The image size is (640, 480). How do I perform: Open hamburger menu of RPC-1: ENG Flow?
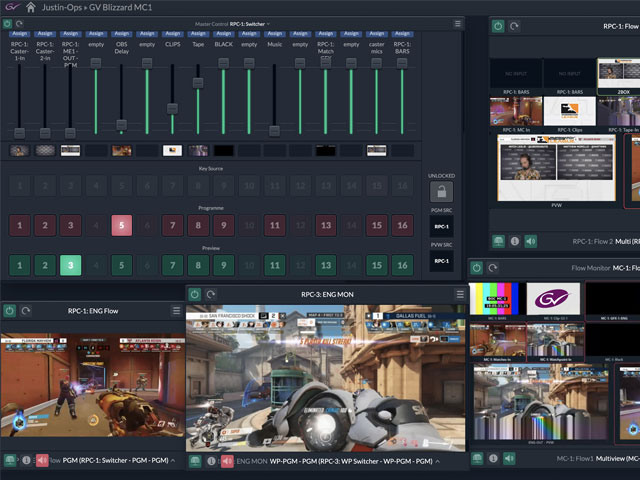tap(176, 311)
